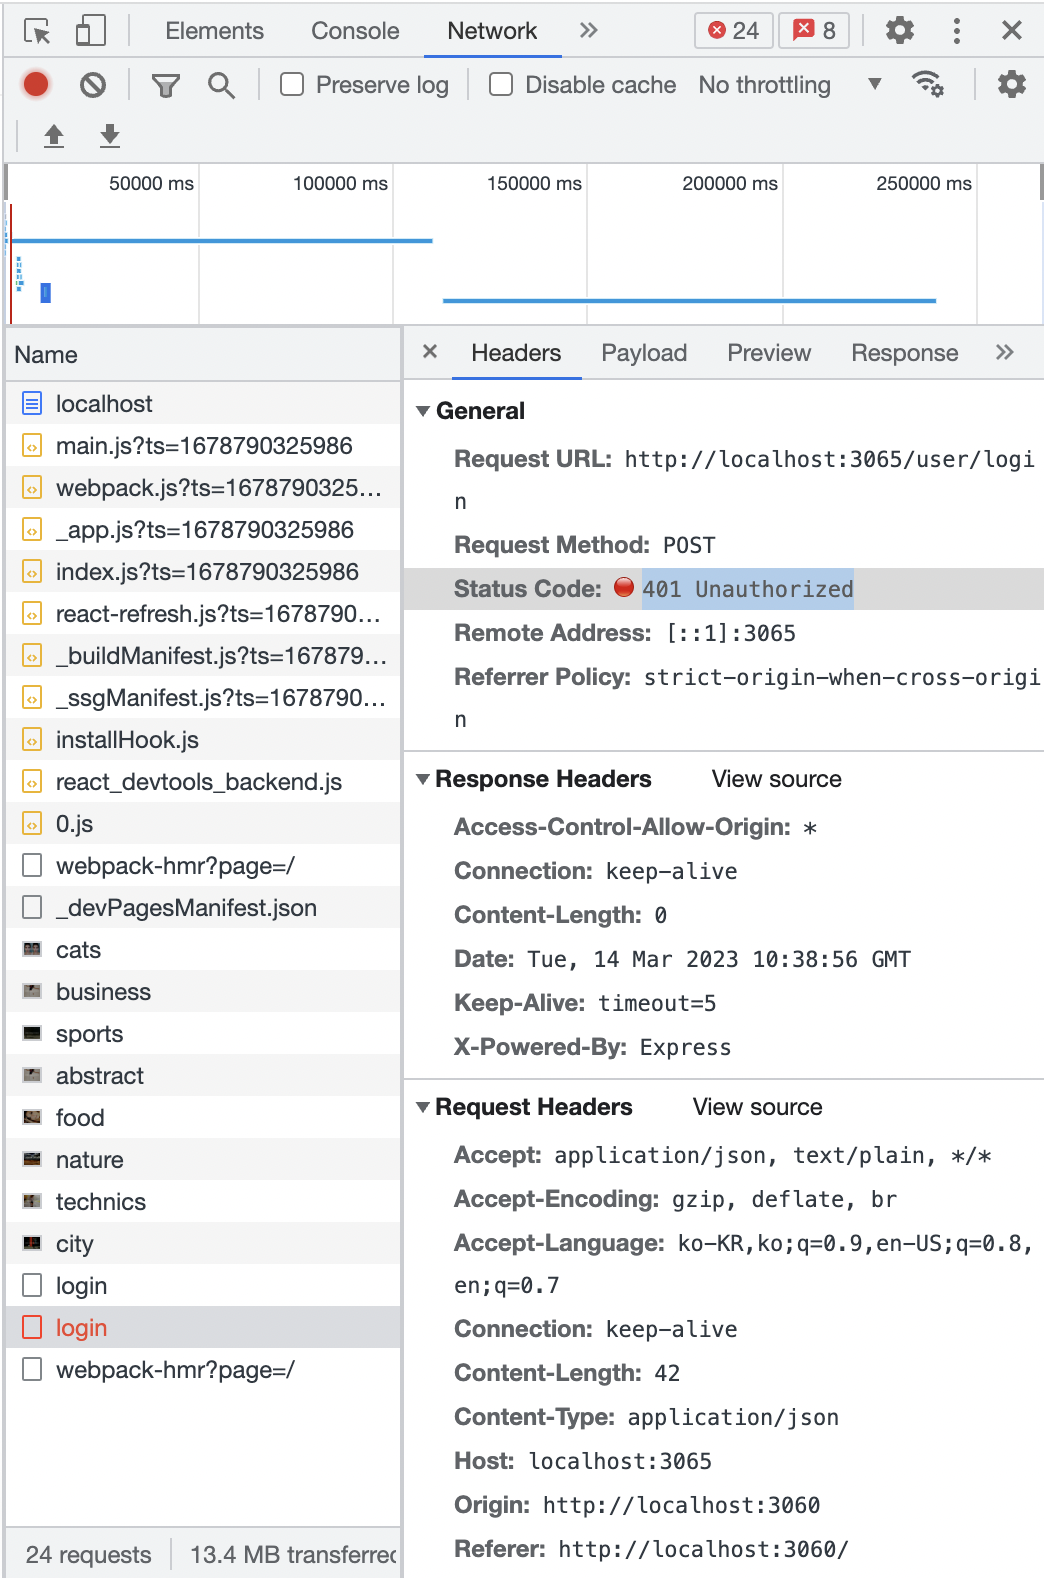
Task: Switch to the Console tab
Action: (x=355, y=31)
